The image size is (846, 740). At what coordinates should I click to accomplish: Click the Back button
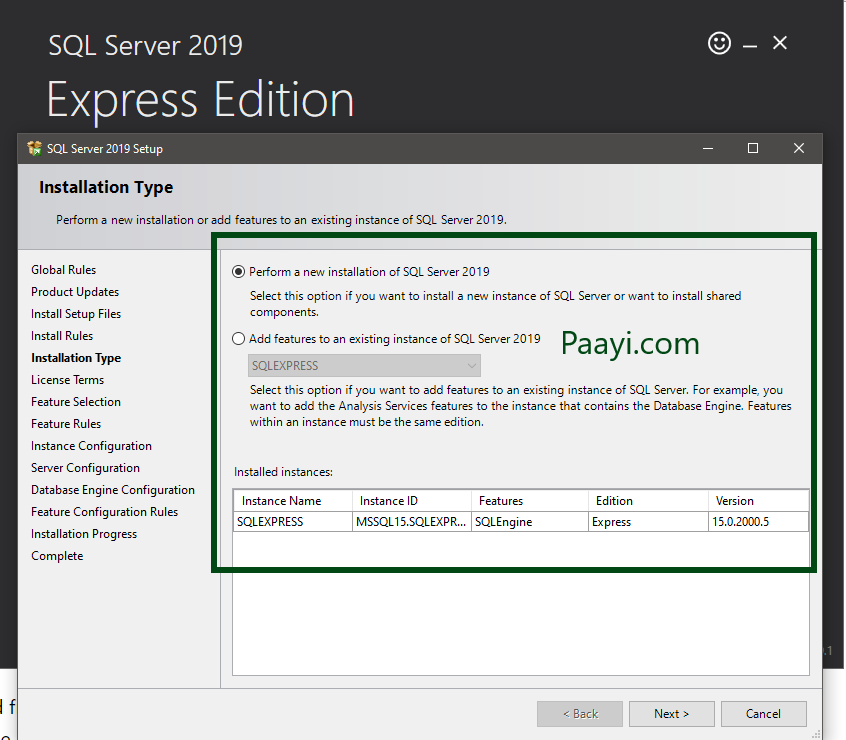[x=580, y=713]
